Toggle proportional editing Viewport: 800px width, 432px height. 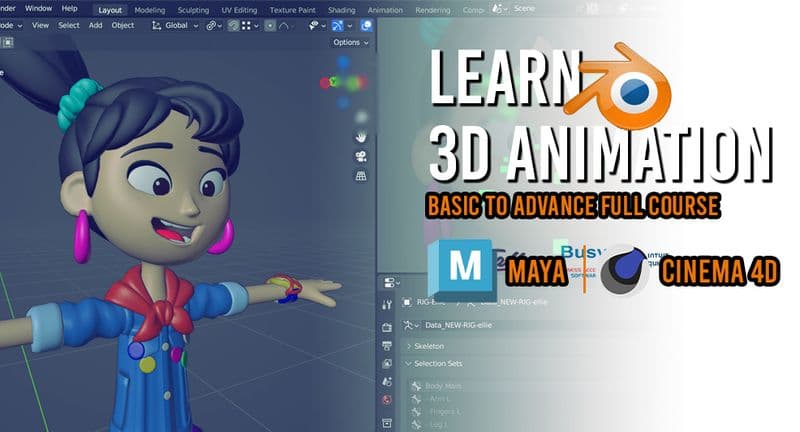click(270, 26)
